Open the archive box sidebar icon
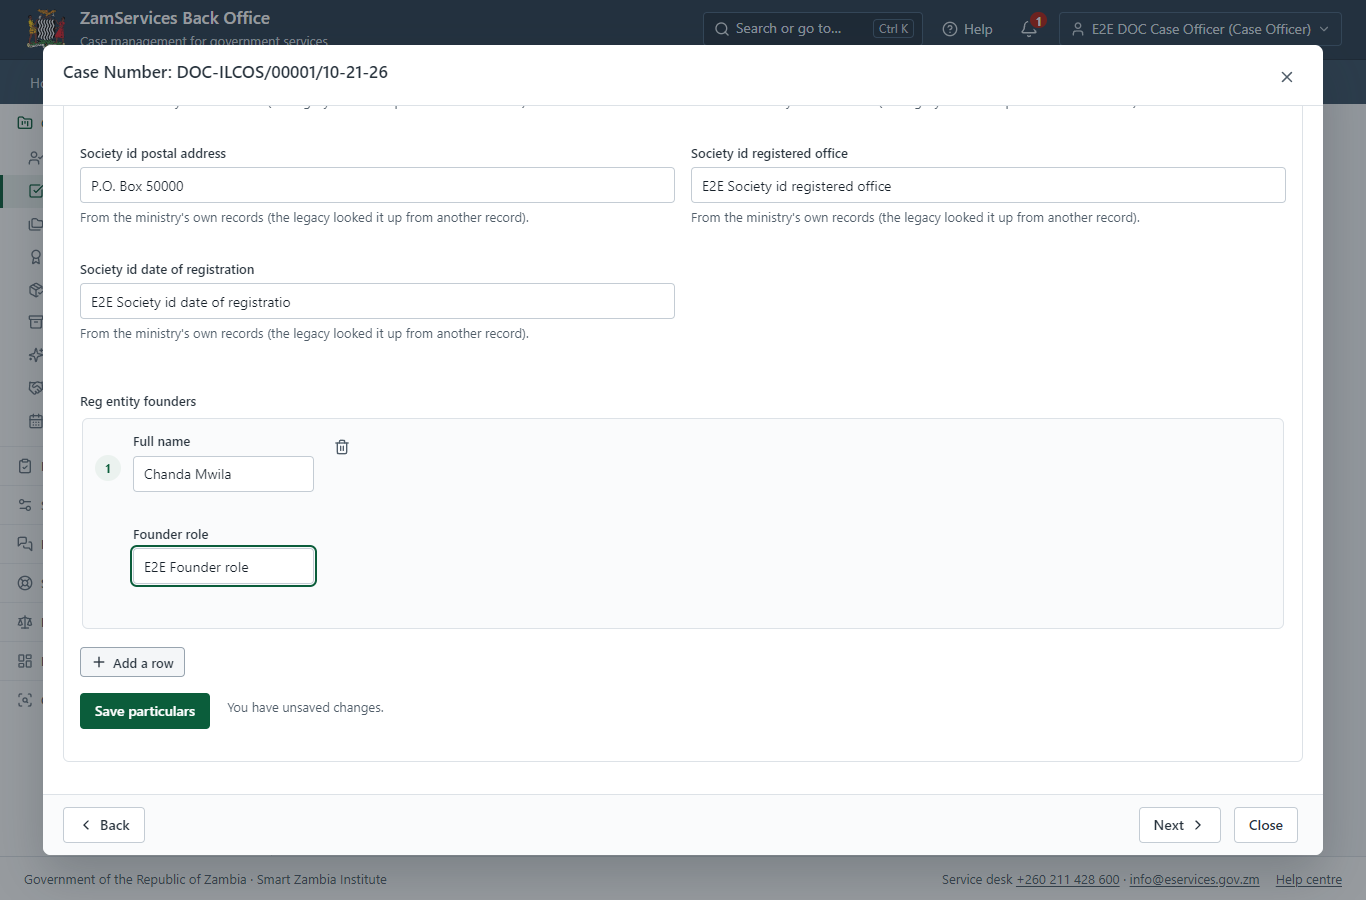The height and width of the screenshot is (900, 1366). click(x=35, y=322)
